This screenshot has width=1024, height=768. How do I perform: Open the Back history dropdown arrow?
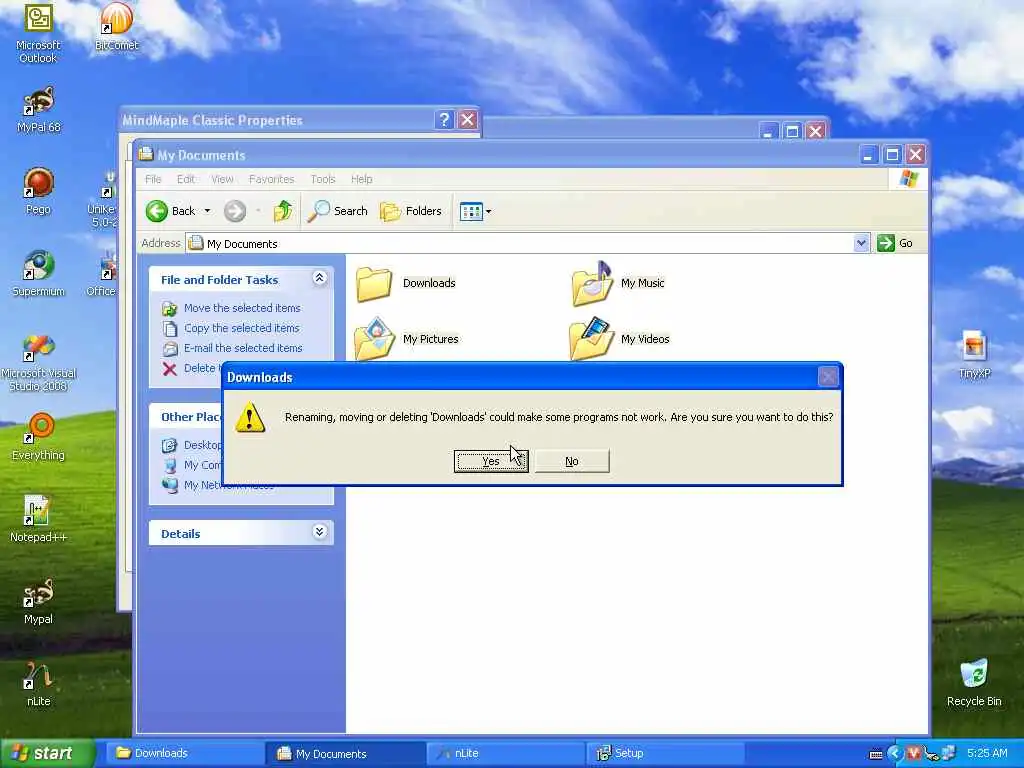pyautogui.click(x=207, y=211)
